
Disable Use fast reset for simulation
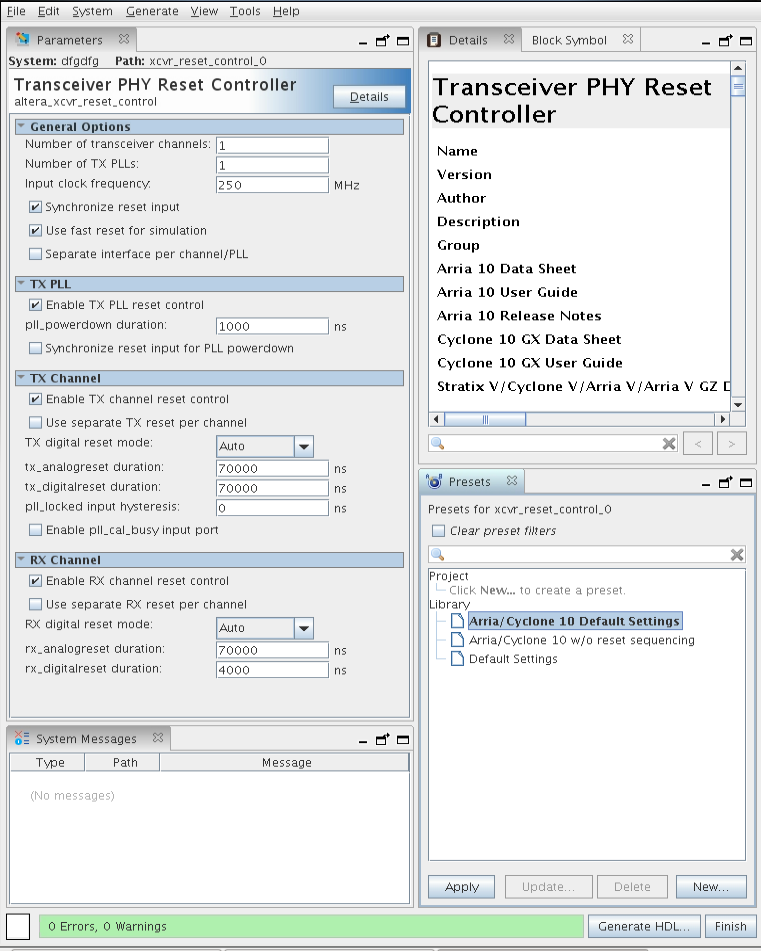tap(35, 231)
